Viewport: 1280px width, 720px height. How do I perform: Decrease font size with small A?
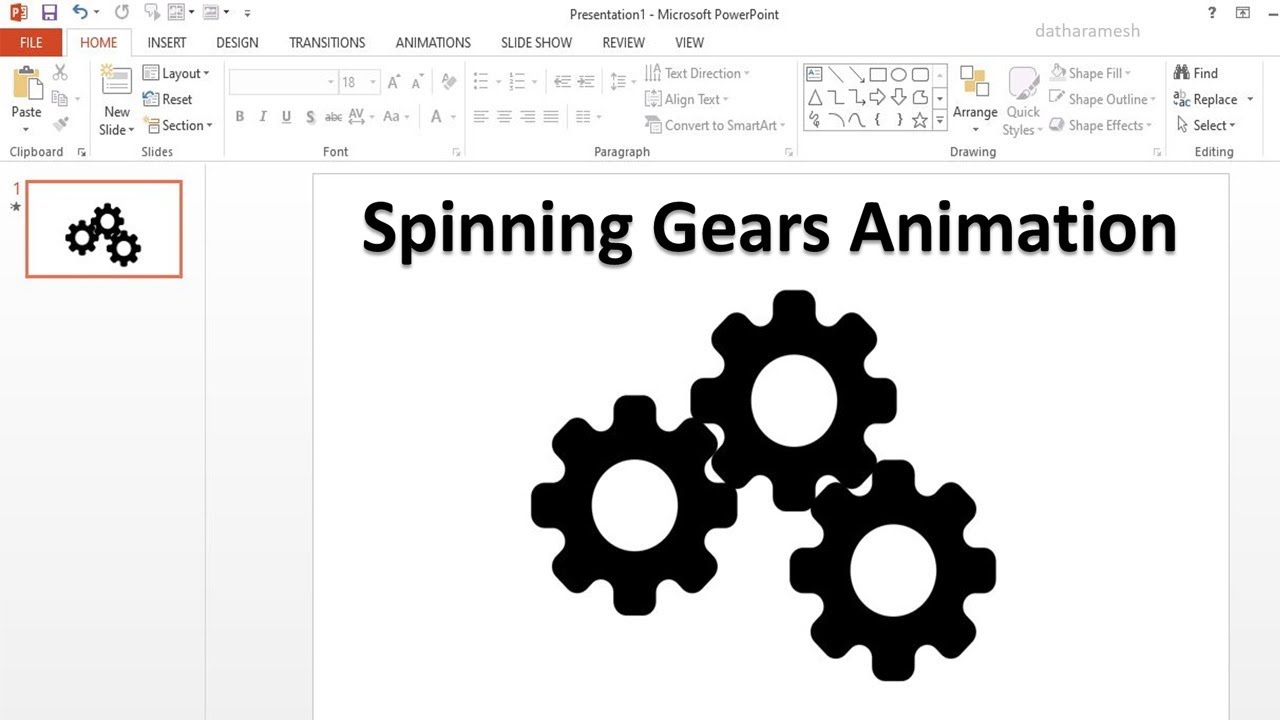pyautogui.click(x=416, y=83)
